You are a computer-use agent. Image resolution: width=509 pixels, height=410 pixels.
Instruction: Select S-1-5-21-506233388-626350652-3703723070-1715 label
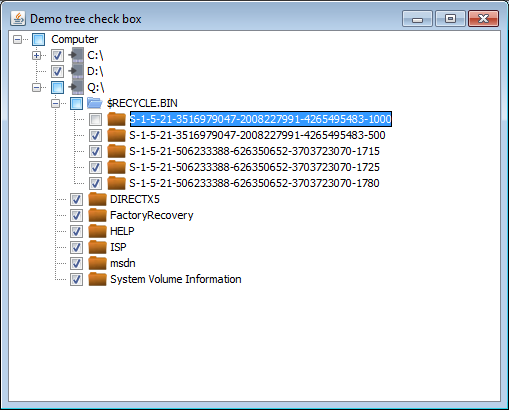(254, 151)
